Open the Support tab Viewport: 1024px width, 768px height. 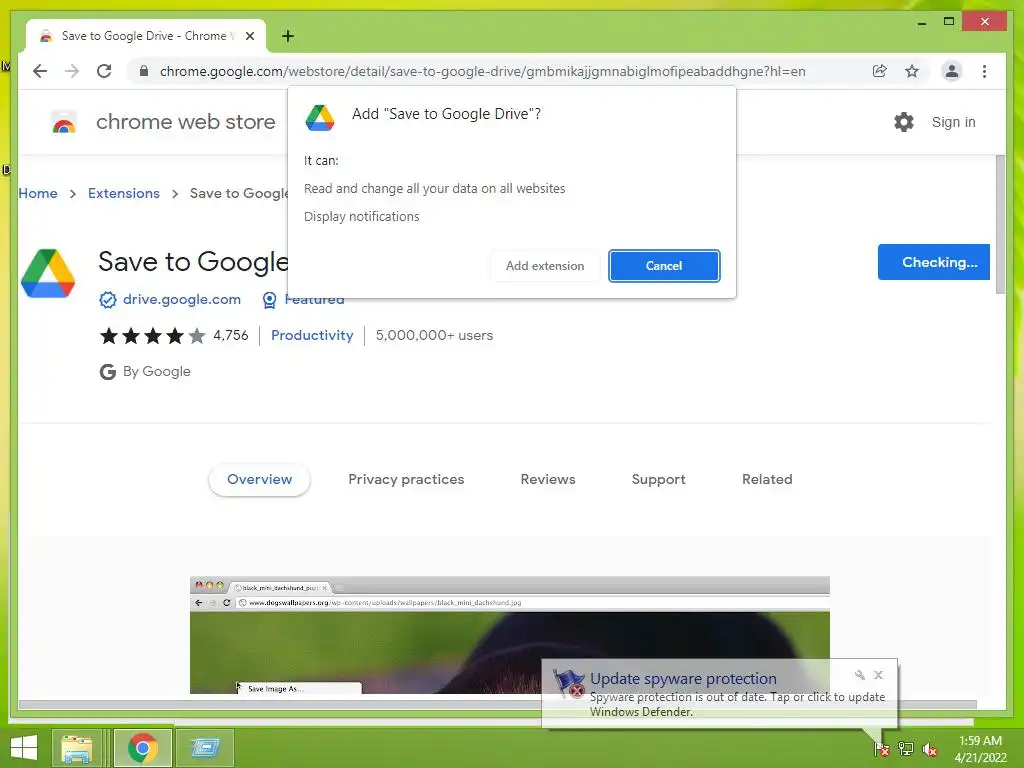pos(658,479)
